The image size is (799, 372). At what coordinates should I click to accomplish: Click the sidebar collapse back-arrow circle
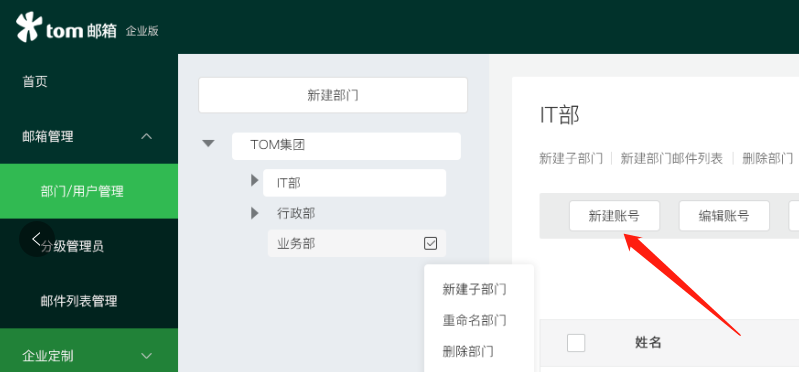(37, 238)
